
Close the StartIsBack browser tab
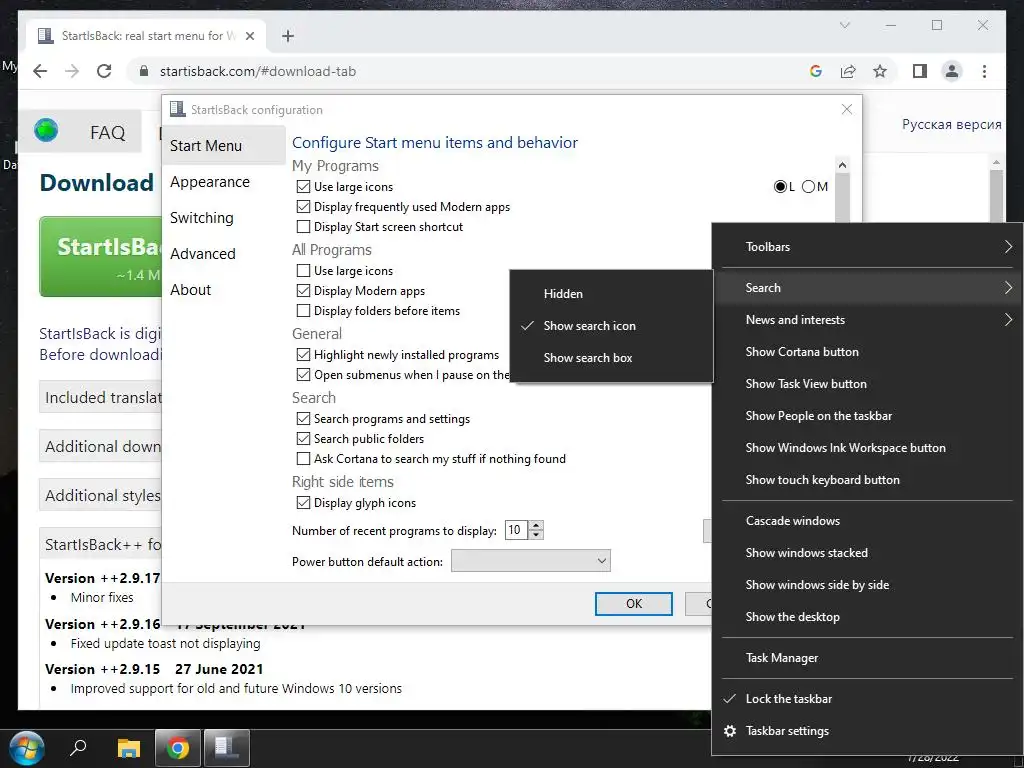click(249, 36)
